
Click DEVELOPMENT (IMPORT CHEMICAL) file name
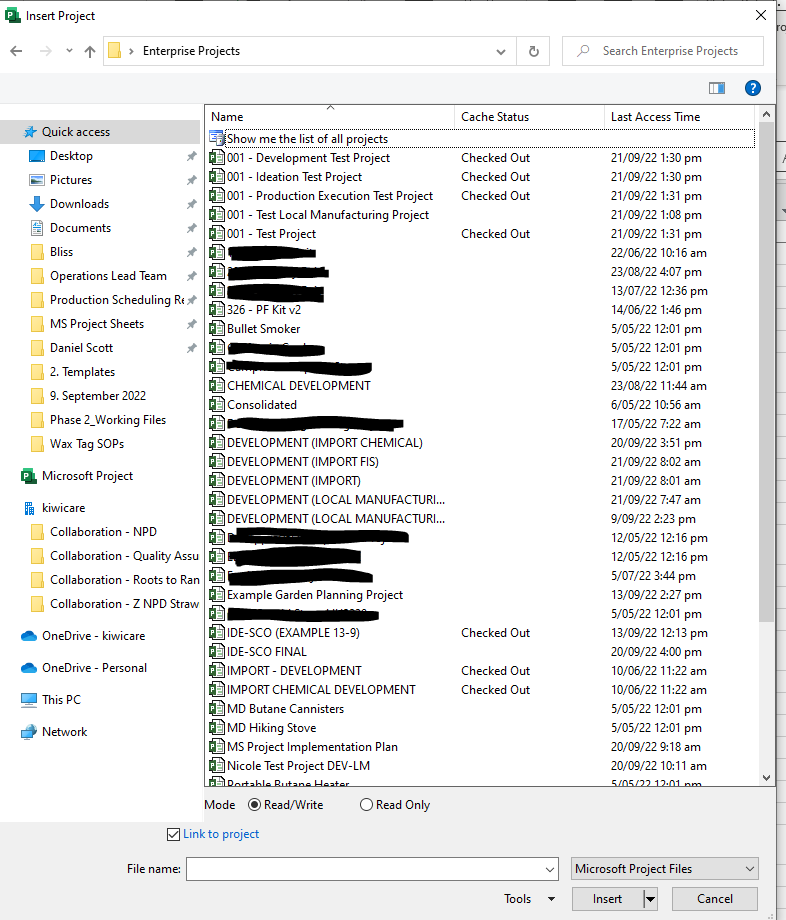325,443
